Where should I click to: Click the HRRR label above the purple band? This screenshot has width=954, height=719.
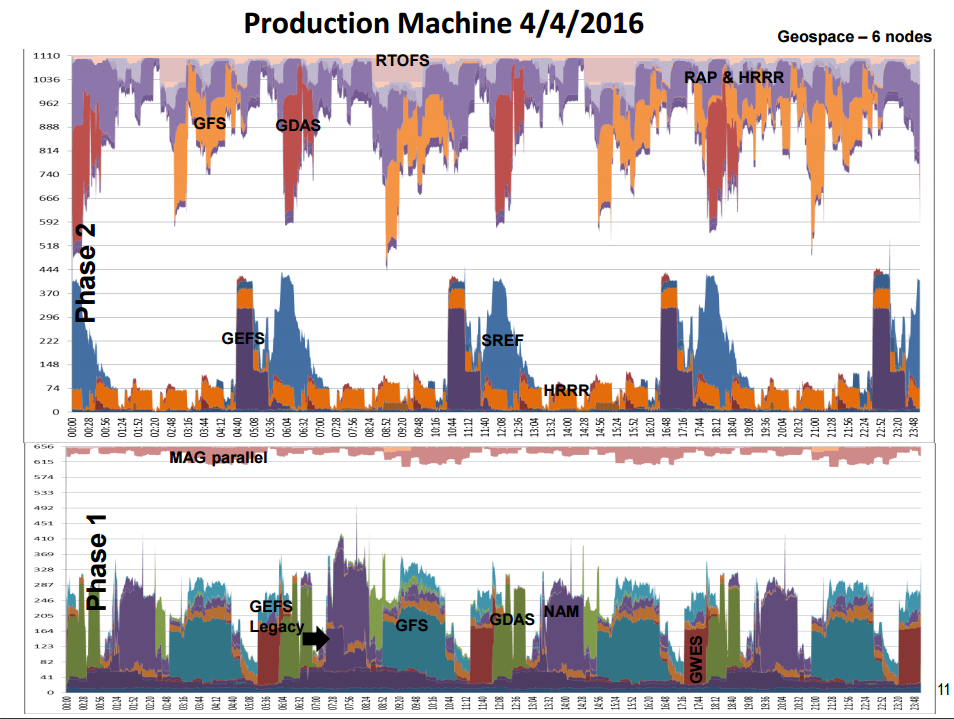566,388
